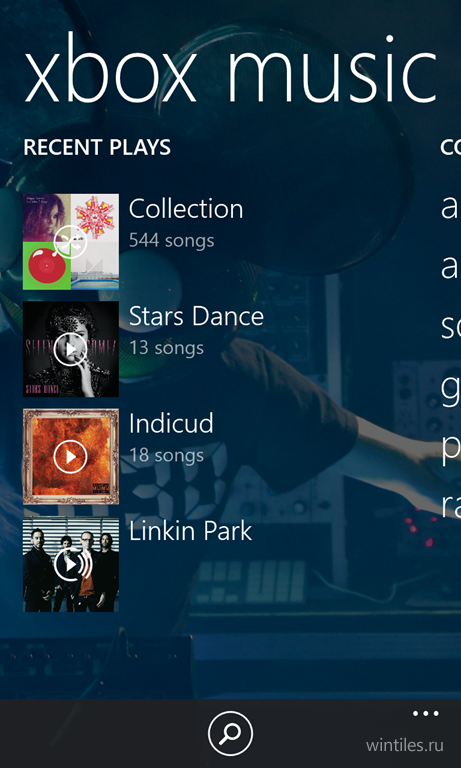Select the 13 songs subtitle under Stars Dance
The width and height of the screenshot is (461, 768).
coord(166,348)
